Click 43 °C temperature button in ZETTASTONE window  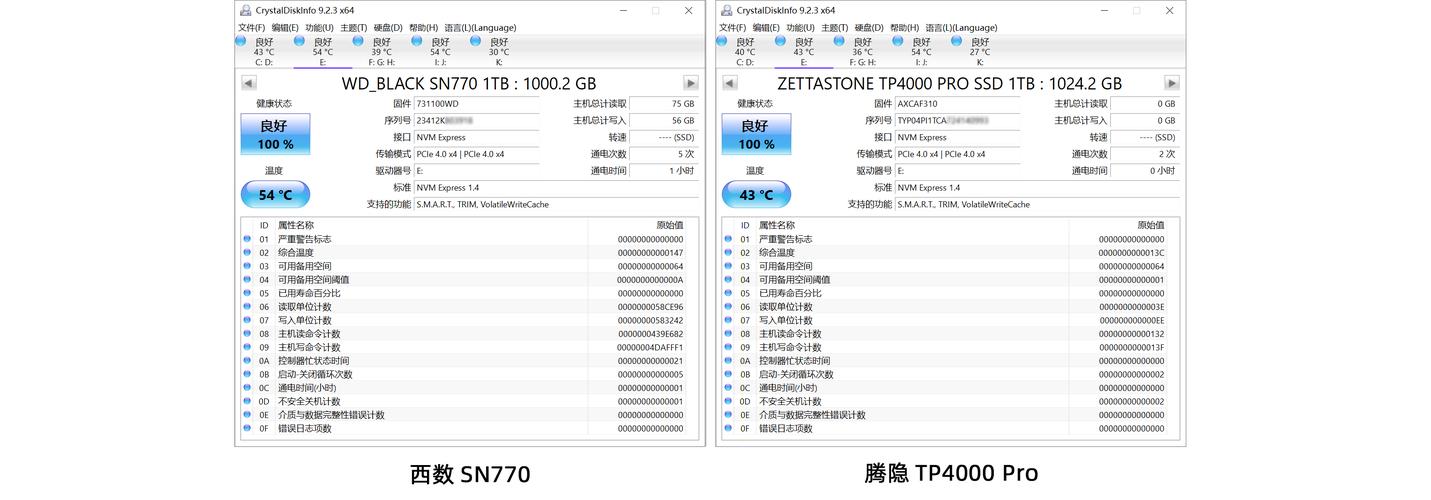pos(756,194)
